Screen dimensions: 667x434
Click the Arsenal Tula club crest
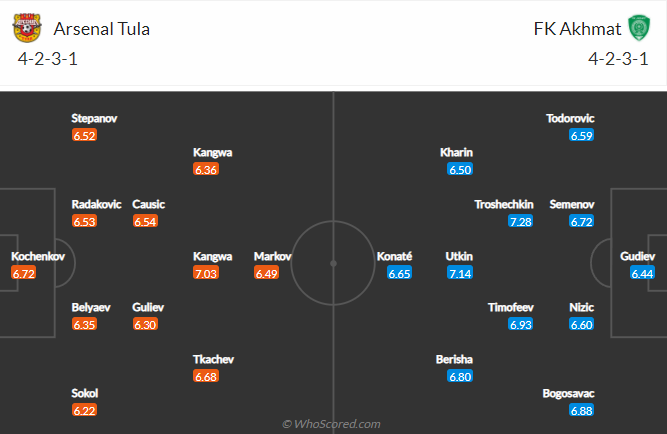point(28,29)
